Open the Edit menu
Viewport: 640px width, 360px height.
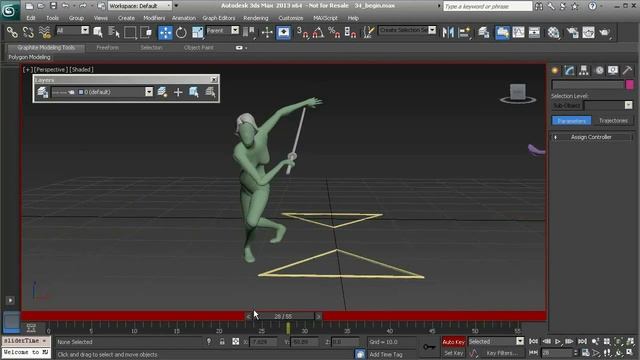click(31, 18)
